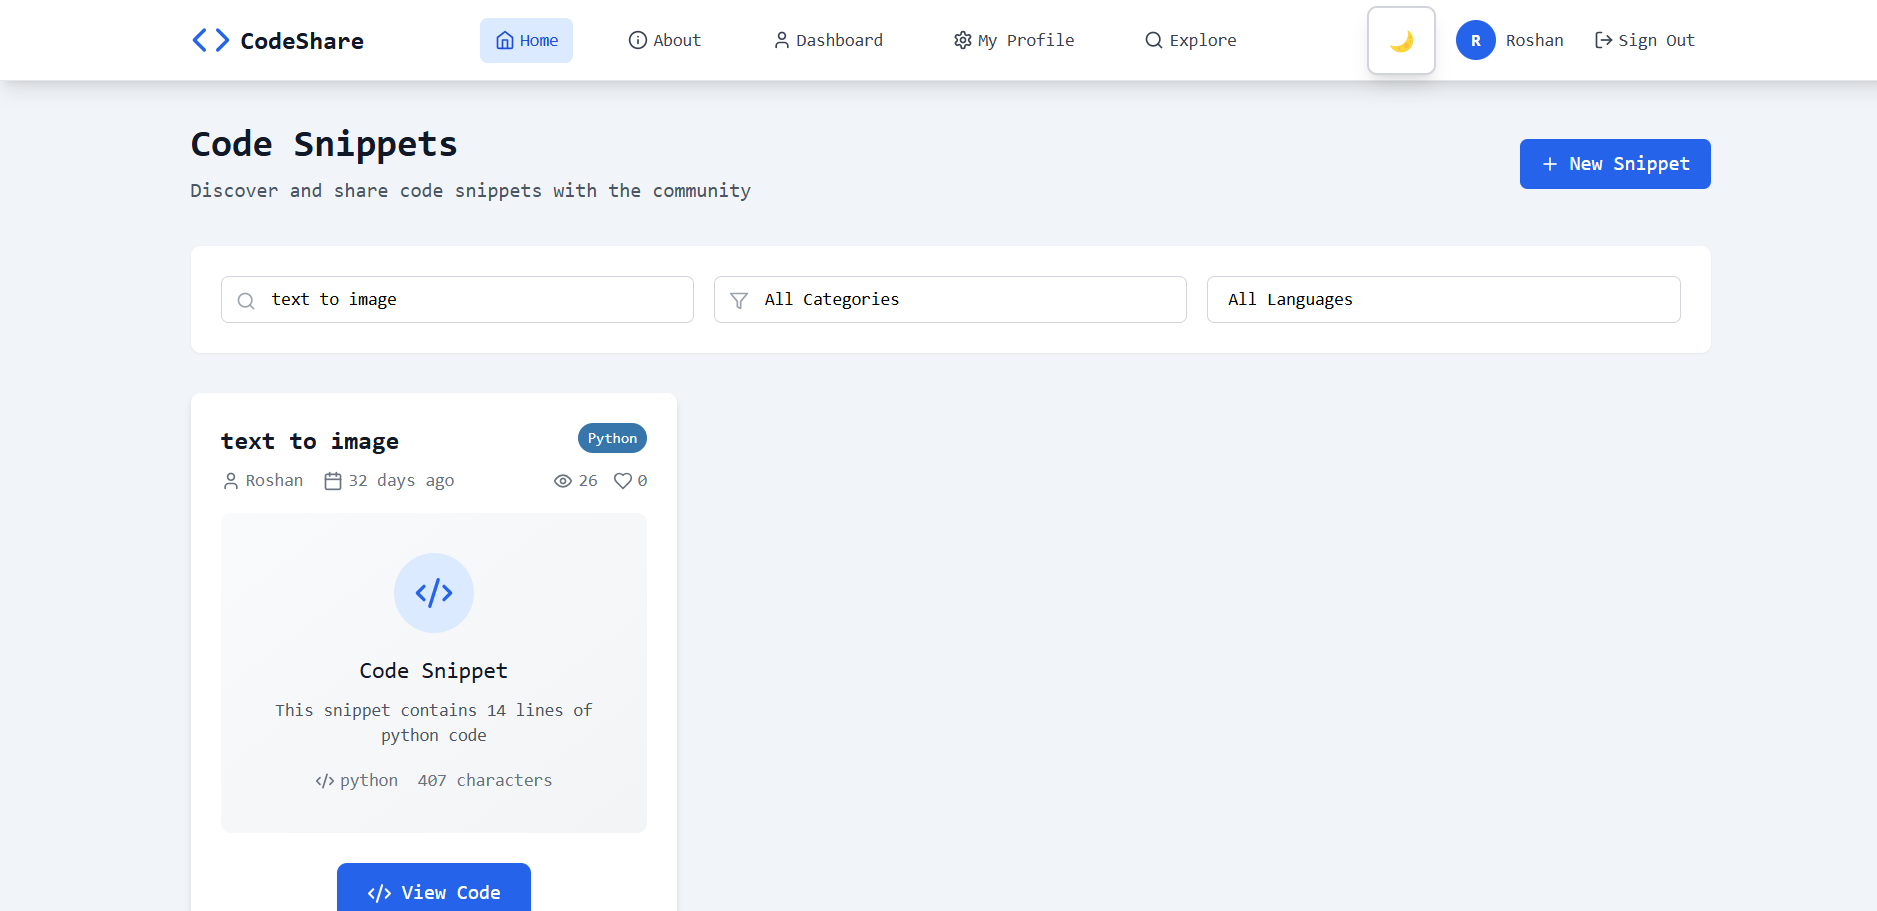Click the heart to like the snippet
The height and width of the screenshot is (911, 1877).
pos(623,480)
